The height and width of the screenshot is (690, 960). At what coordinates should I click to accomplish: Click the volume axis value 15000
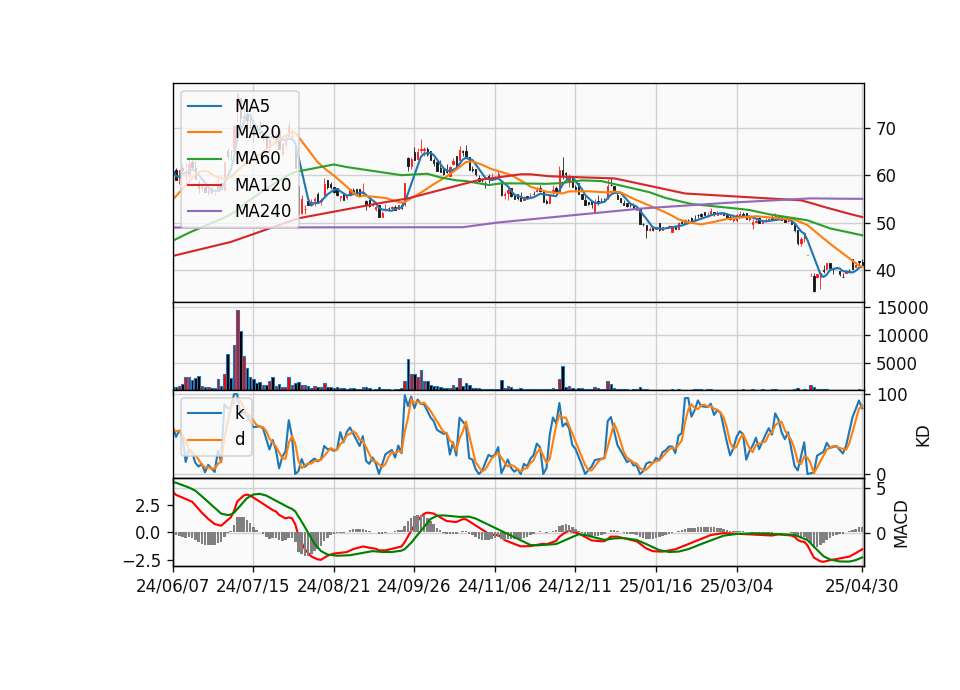pos(902,308)
